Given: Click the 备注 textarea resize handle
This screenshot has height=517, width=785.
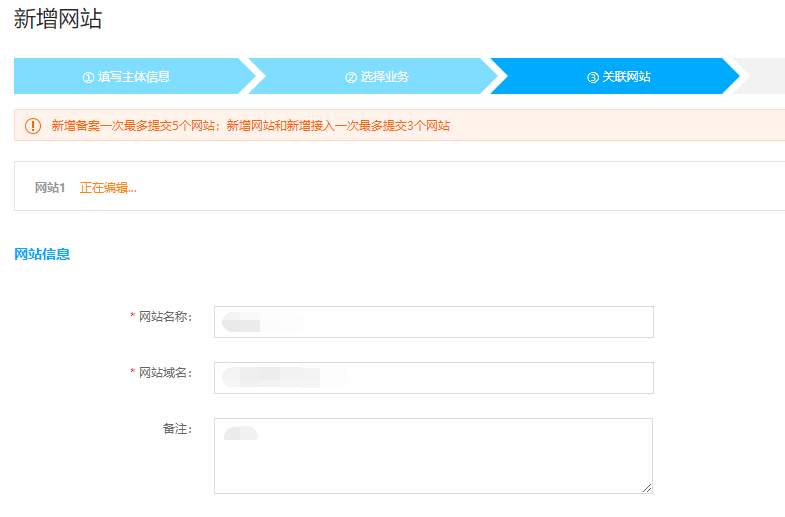Looking at the screenshot, I should [x=647, y=488].
